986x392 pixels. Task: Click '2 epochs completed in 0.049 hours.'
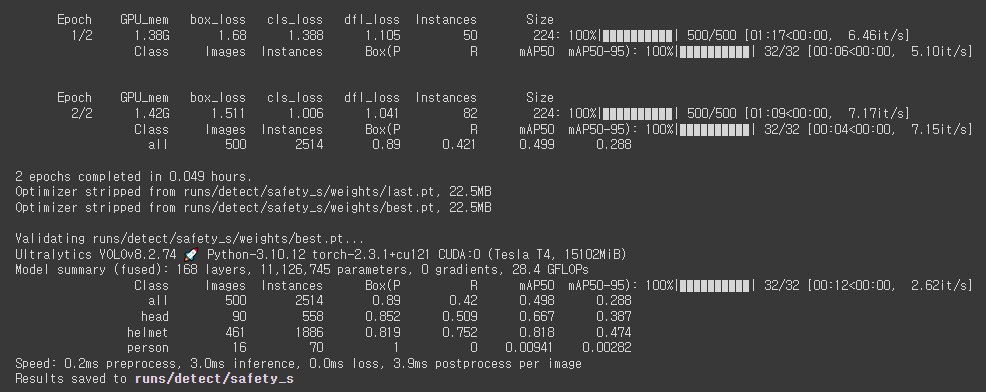(134, 176)
